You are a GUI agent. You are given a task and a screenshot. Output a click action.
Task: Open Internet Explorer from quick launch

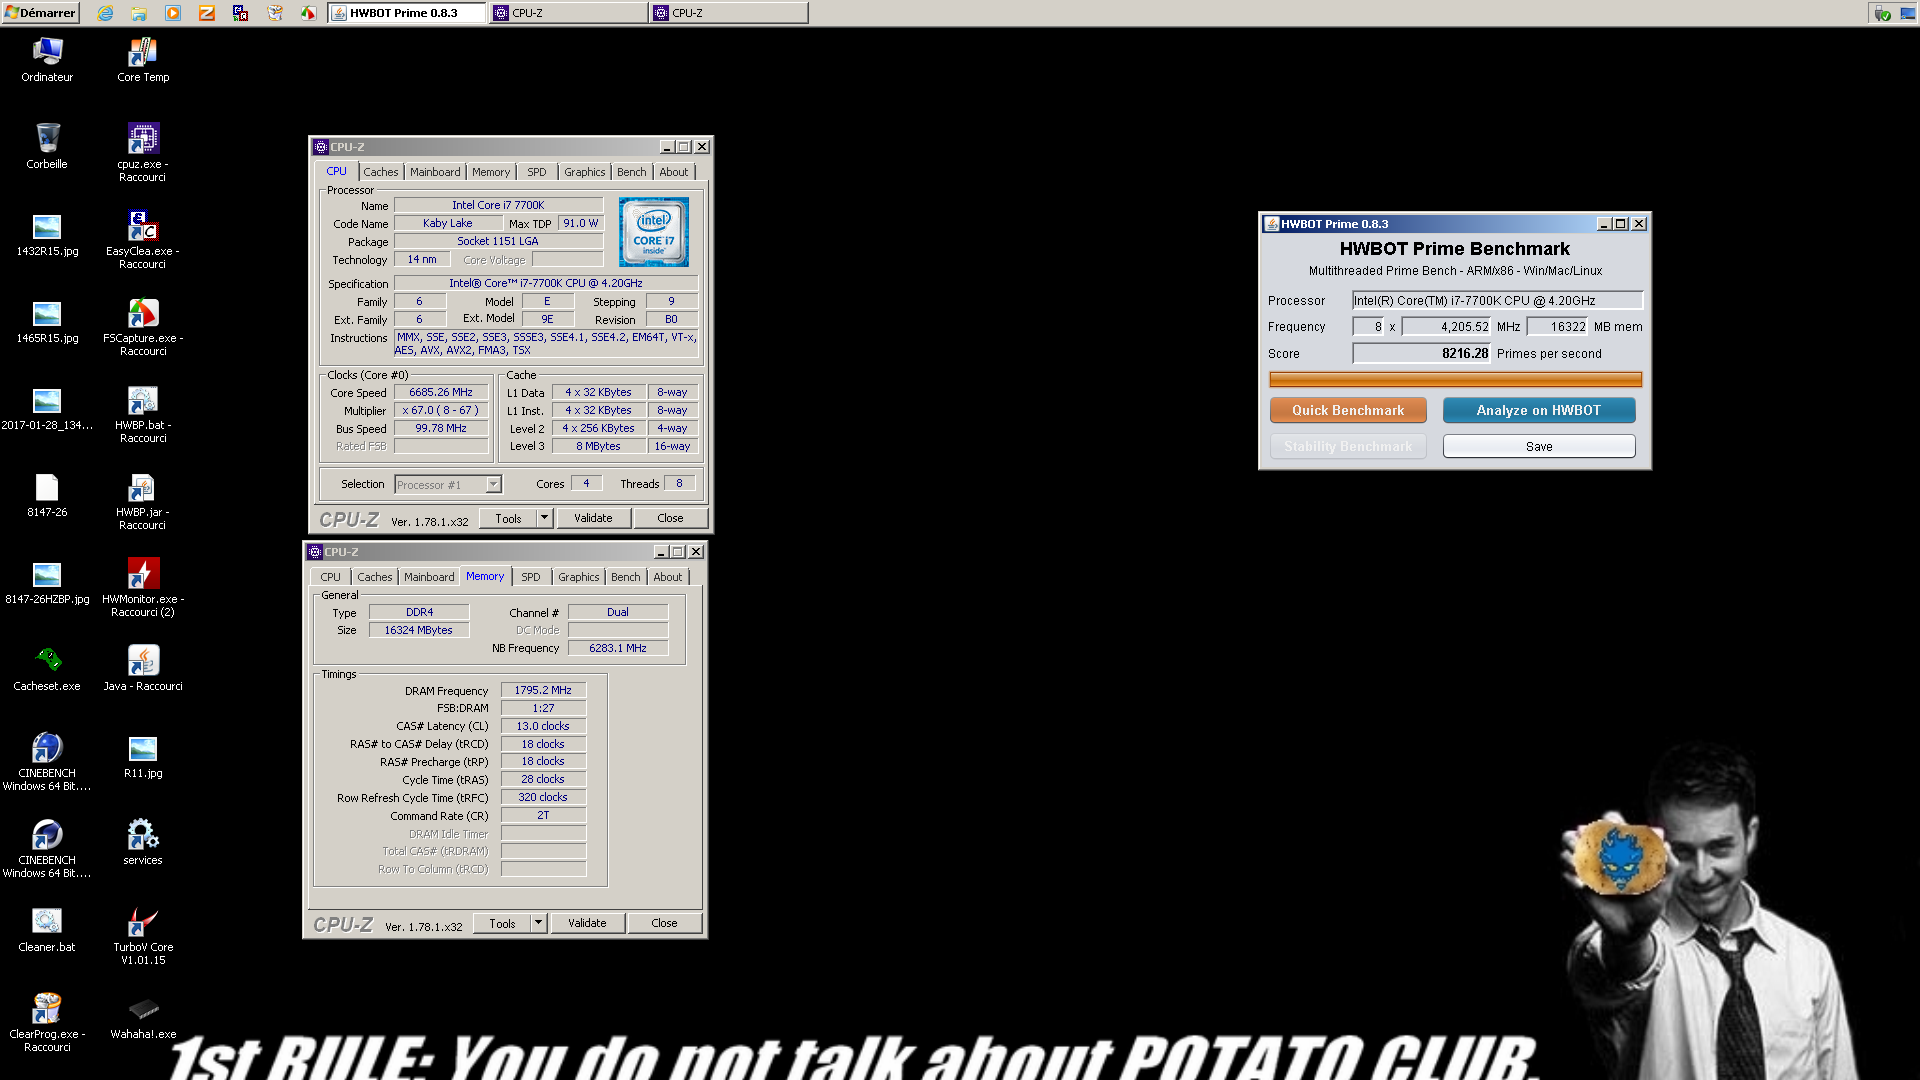click(105, 13)
